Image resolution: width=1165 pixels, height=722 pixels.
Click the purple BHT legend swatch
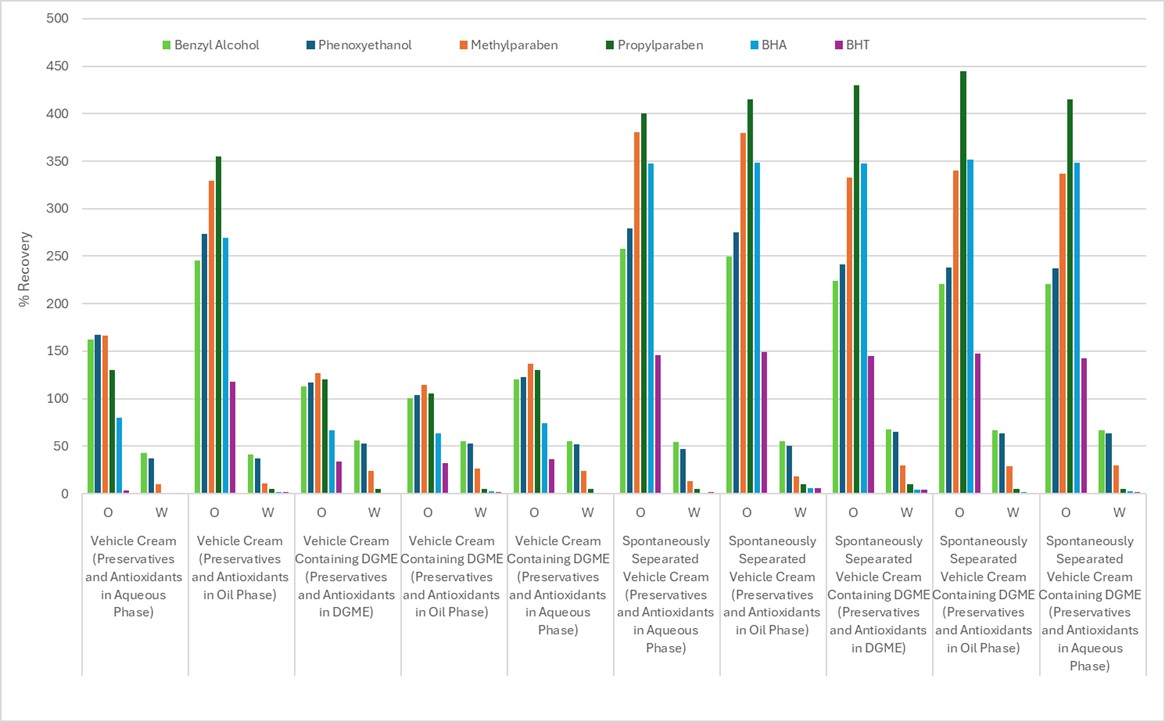pos(838,45)
